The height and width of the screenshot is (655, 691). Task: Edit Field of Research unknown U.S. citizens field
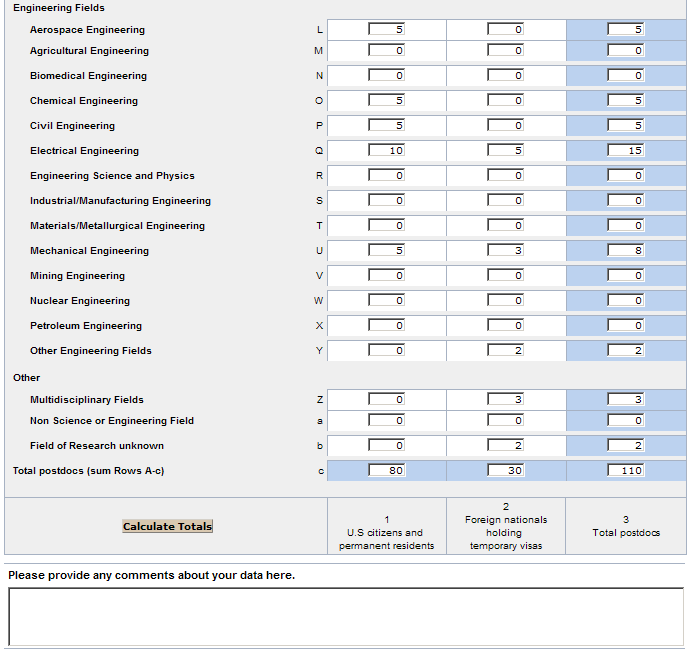click(x=386, y=446)
